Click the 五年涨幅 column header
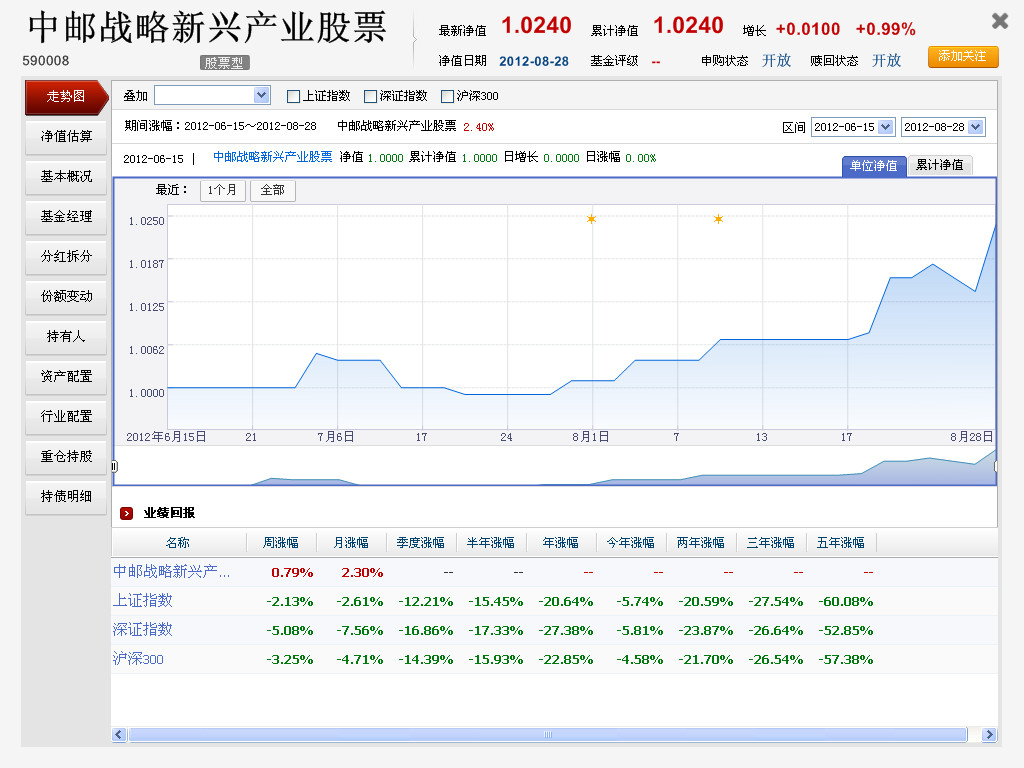 pyautogui.click(x=840, y=543)
